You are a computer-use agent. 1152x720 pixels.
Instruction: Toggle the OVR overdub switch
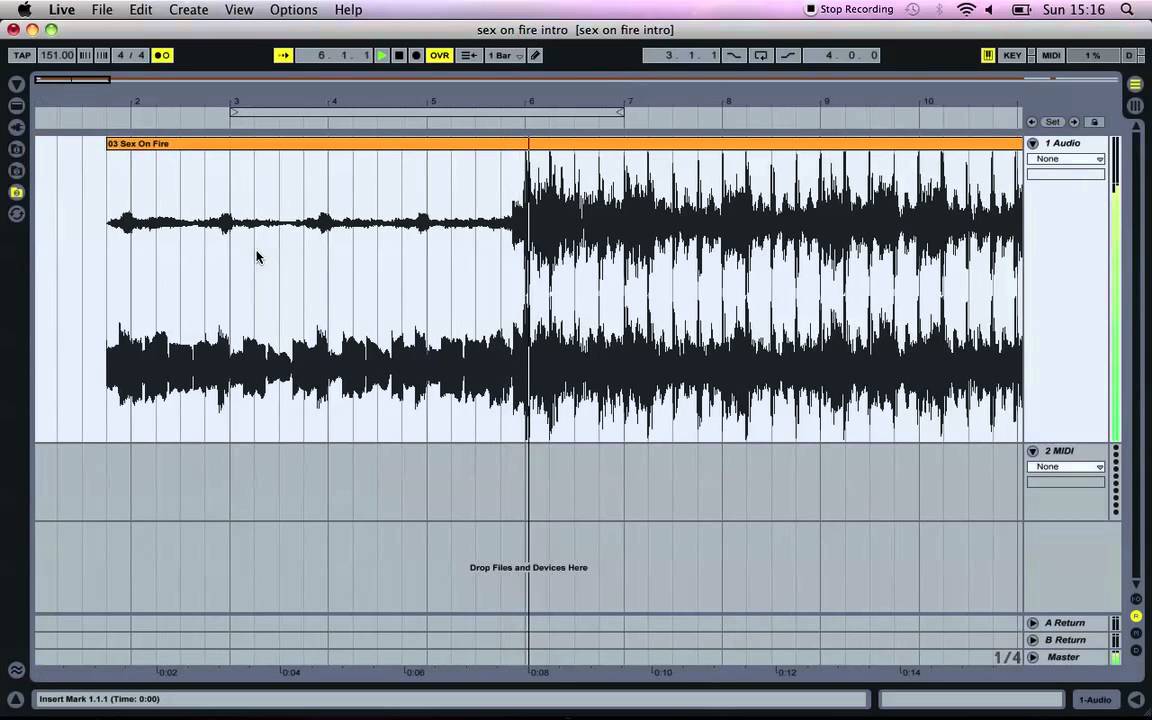pos(439,55)
